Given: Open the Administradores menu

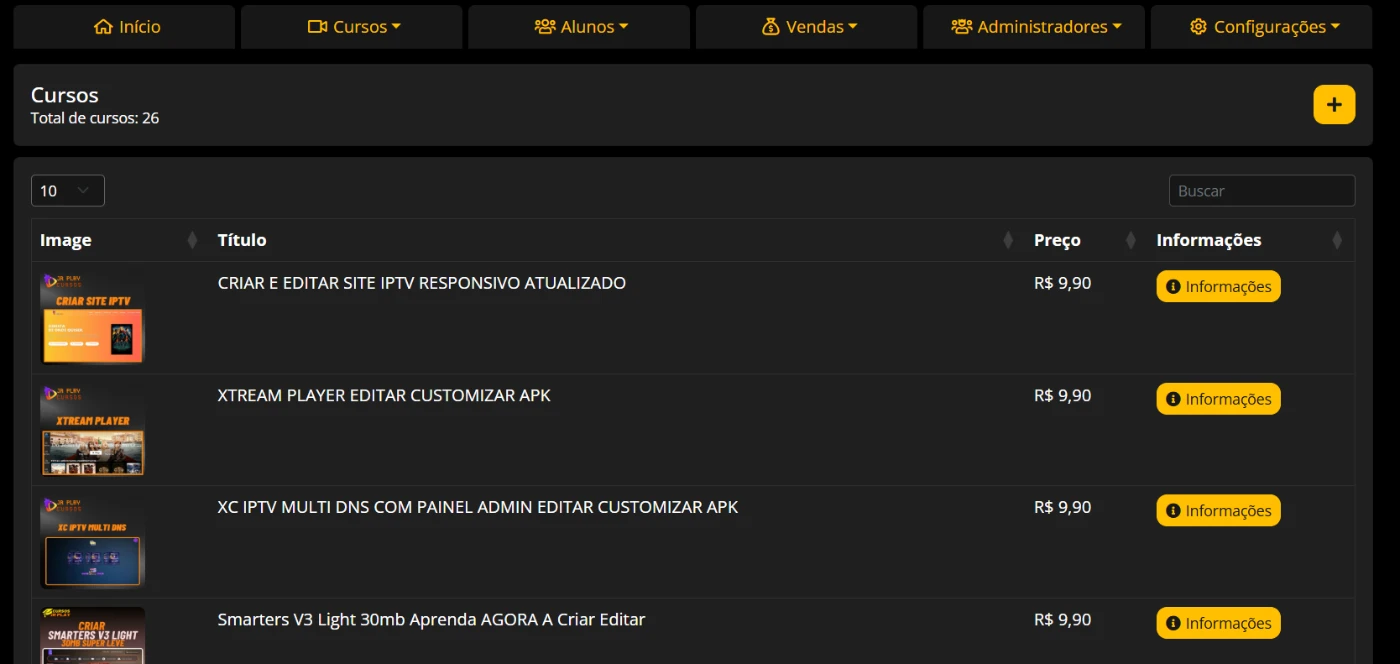Looking at the screenshot, I should (x=1035, y=27).
